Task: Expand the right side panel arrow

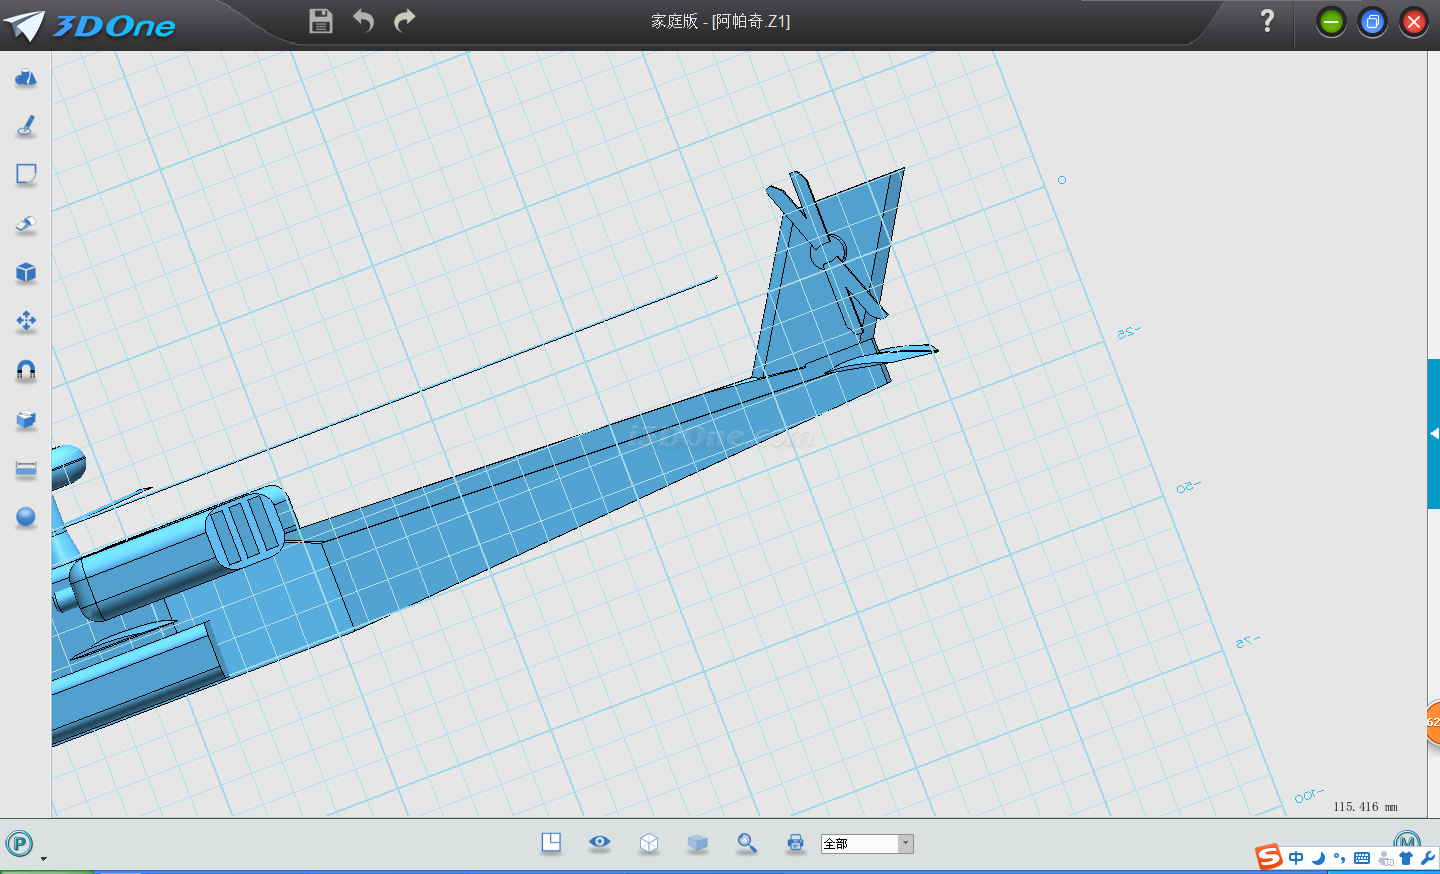Action: (1434, 434)
